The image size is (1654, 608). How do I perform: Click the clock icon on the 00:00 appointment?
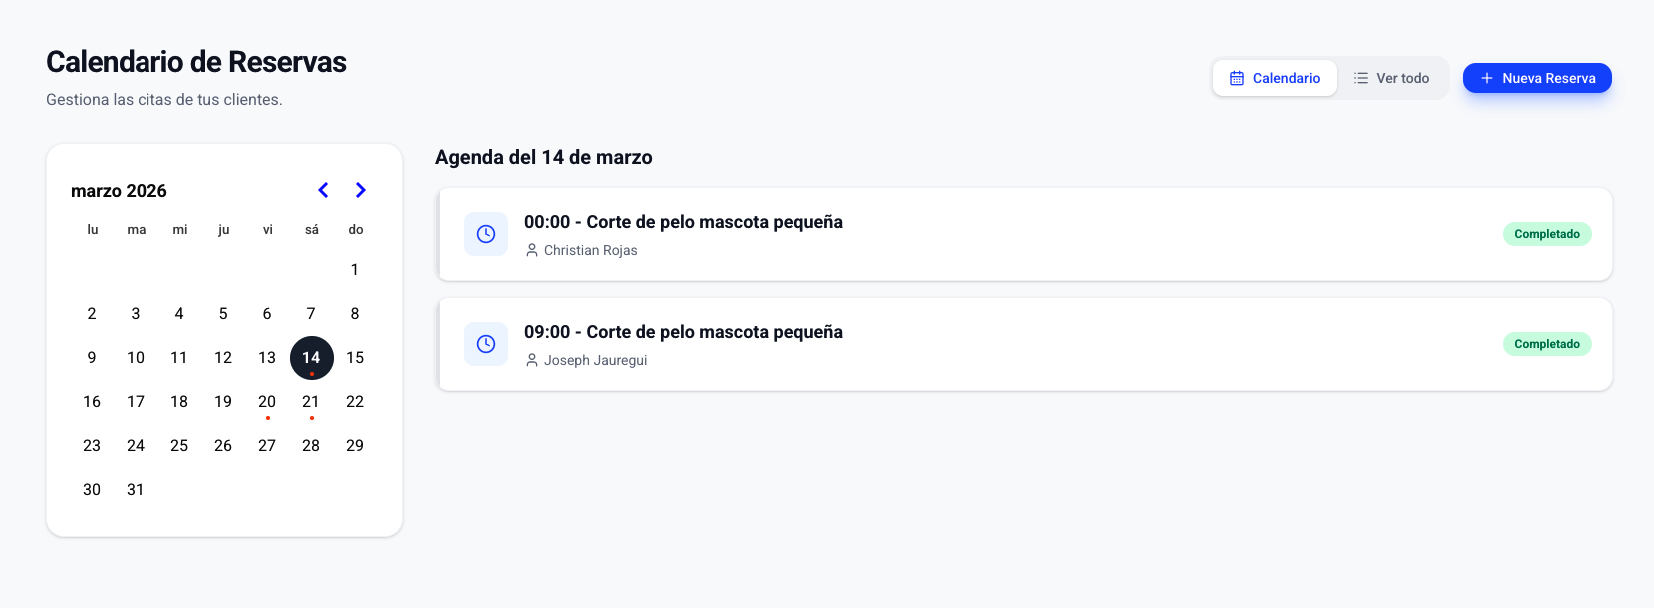pos(486,233)
